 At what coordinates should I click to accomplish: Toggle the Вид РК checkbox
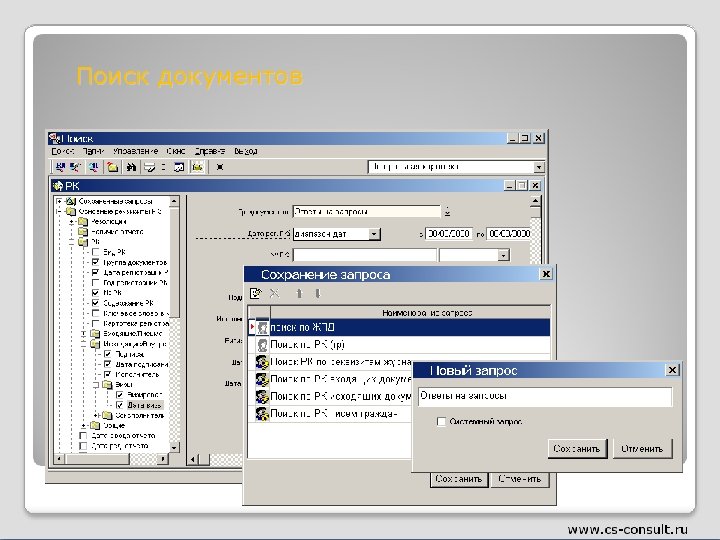[x=96, y=252]
